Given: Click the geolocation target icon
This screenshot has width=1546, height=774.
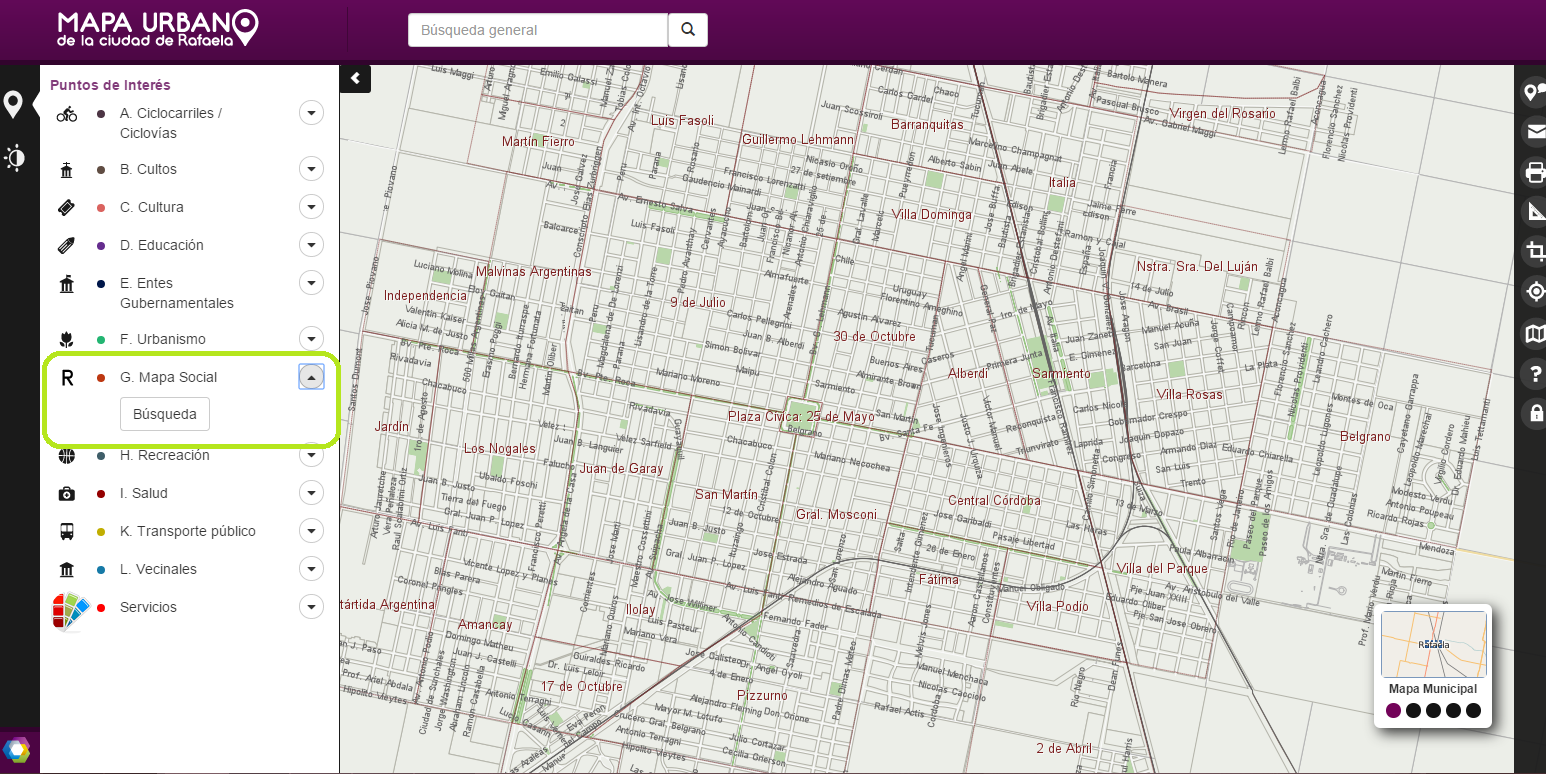Looking at the screenshot, I should pyautogui.click(x=1535, y=291).
